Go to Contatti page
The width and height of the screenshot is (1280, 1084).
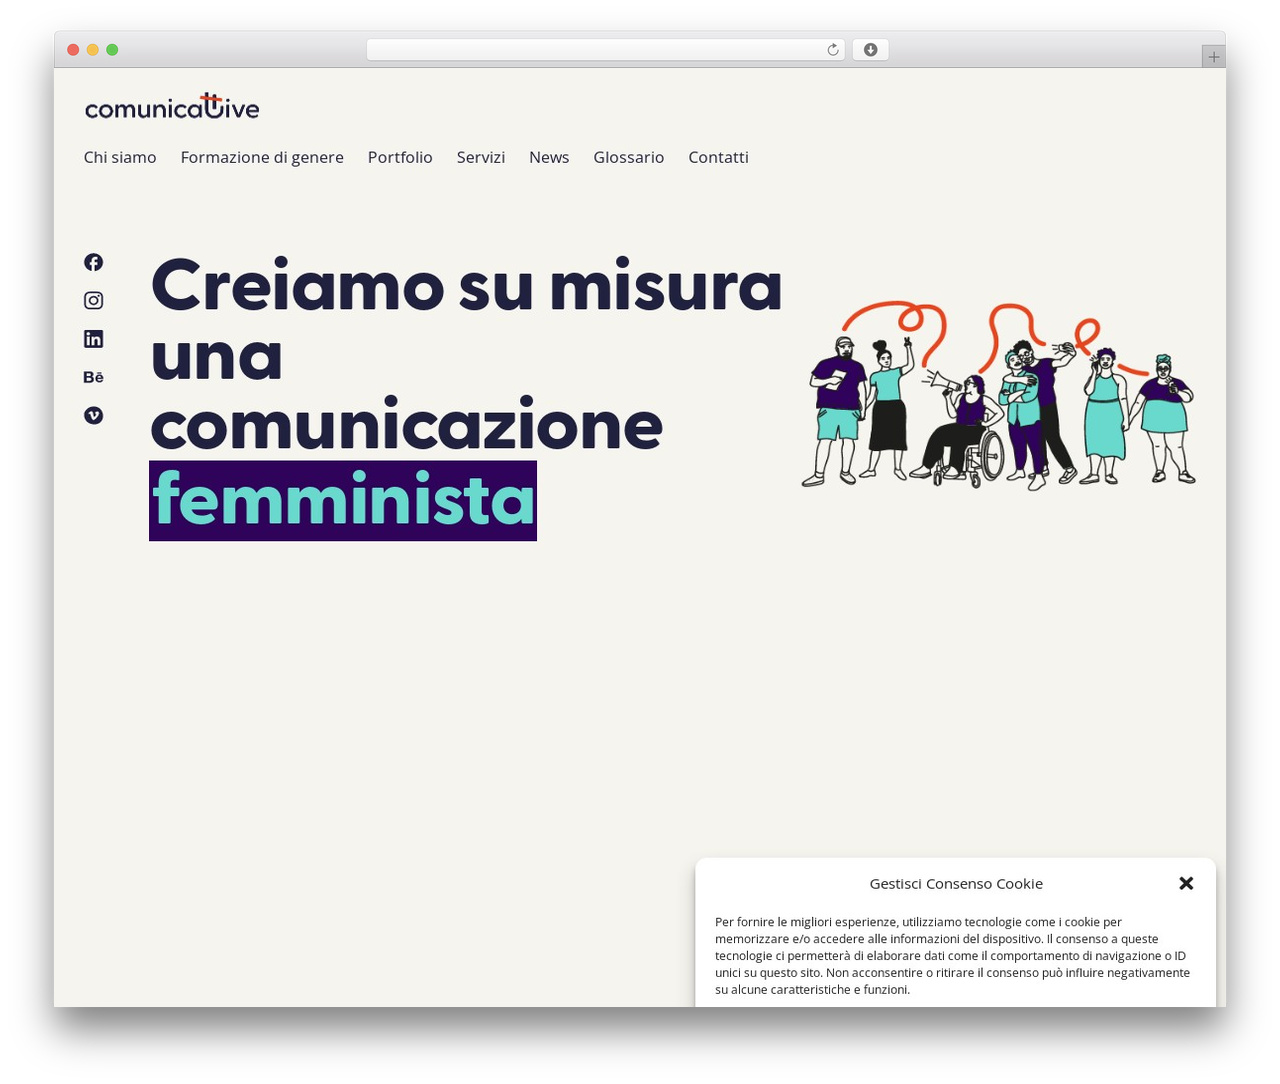(x=718, y=157)
